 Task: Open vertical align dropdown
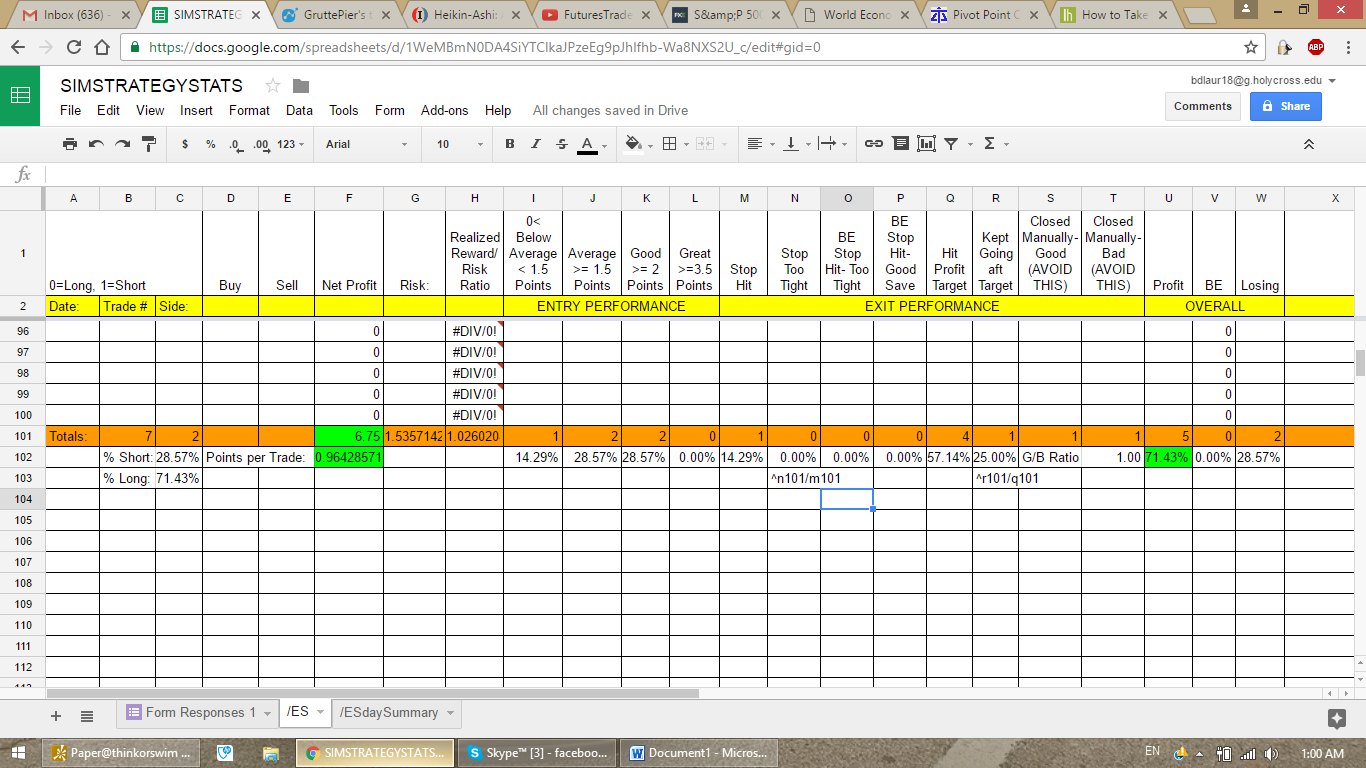pyautogui.click(x=796, y=144)
